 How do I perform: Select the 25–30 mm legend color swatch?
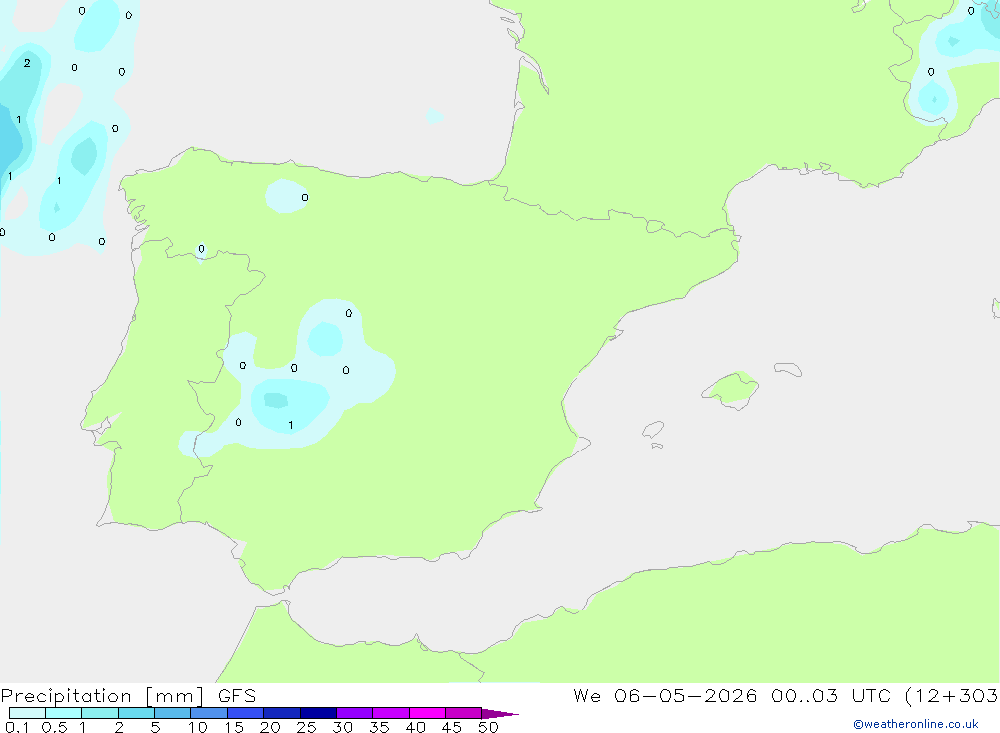click(318, 713)
